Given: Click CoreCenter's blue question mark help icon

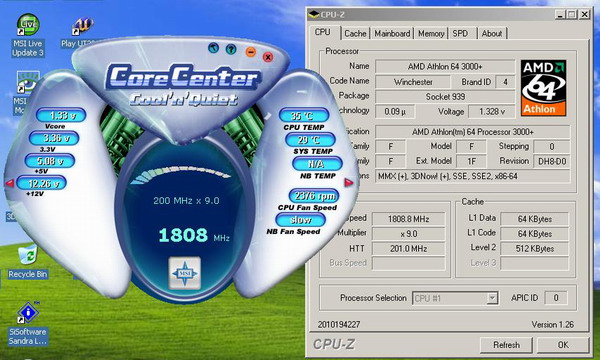Looking at the screenshot, I should pyautogui.click(x=231, y=49).
